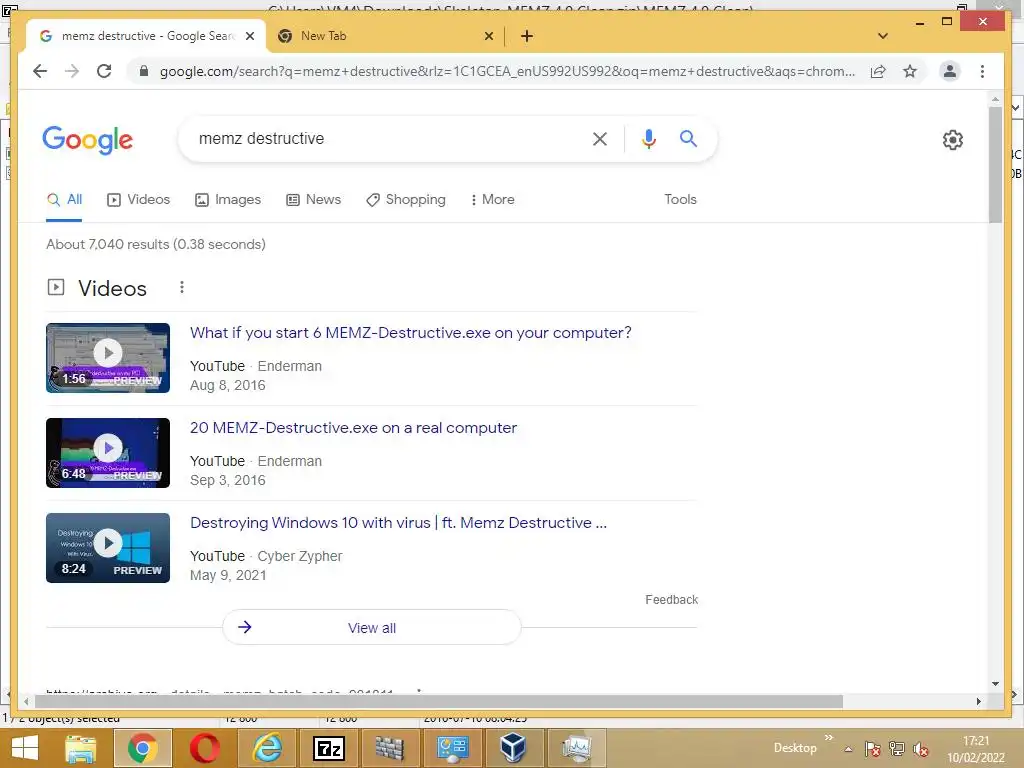
Task: Play the 1:56 video thumbnail preview
Action: [108, 358]
